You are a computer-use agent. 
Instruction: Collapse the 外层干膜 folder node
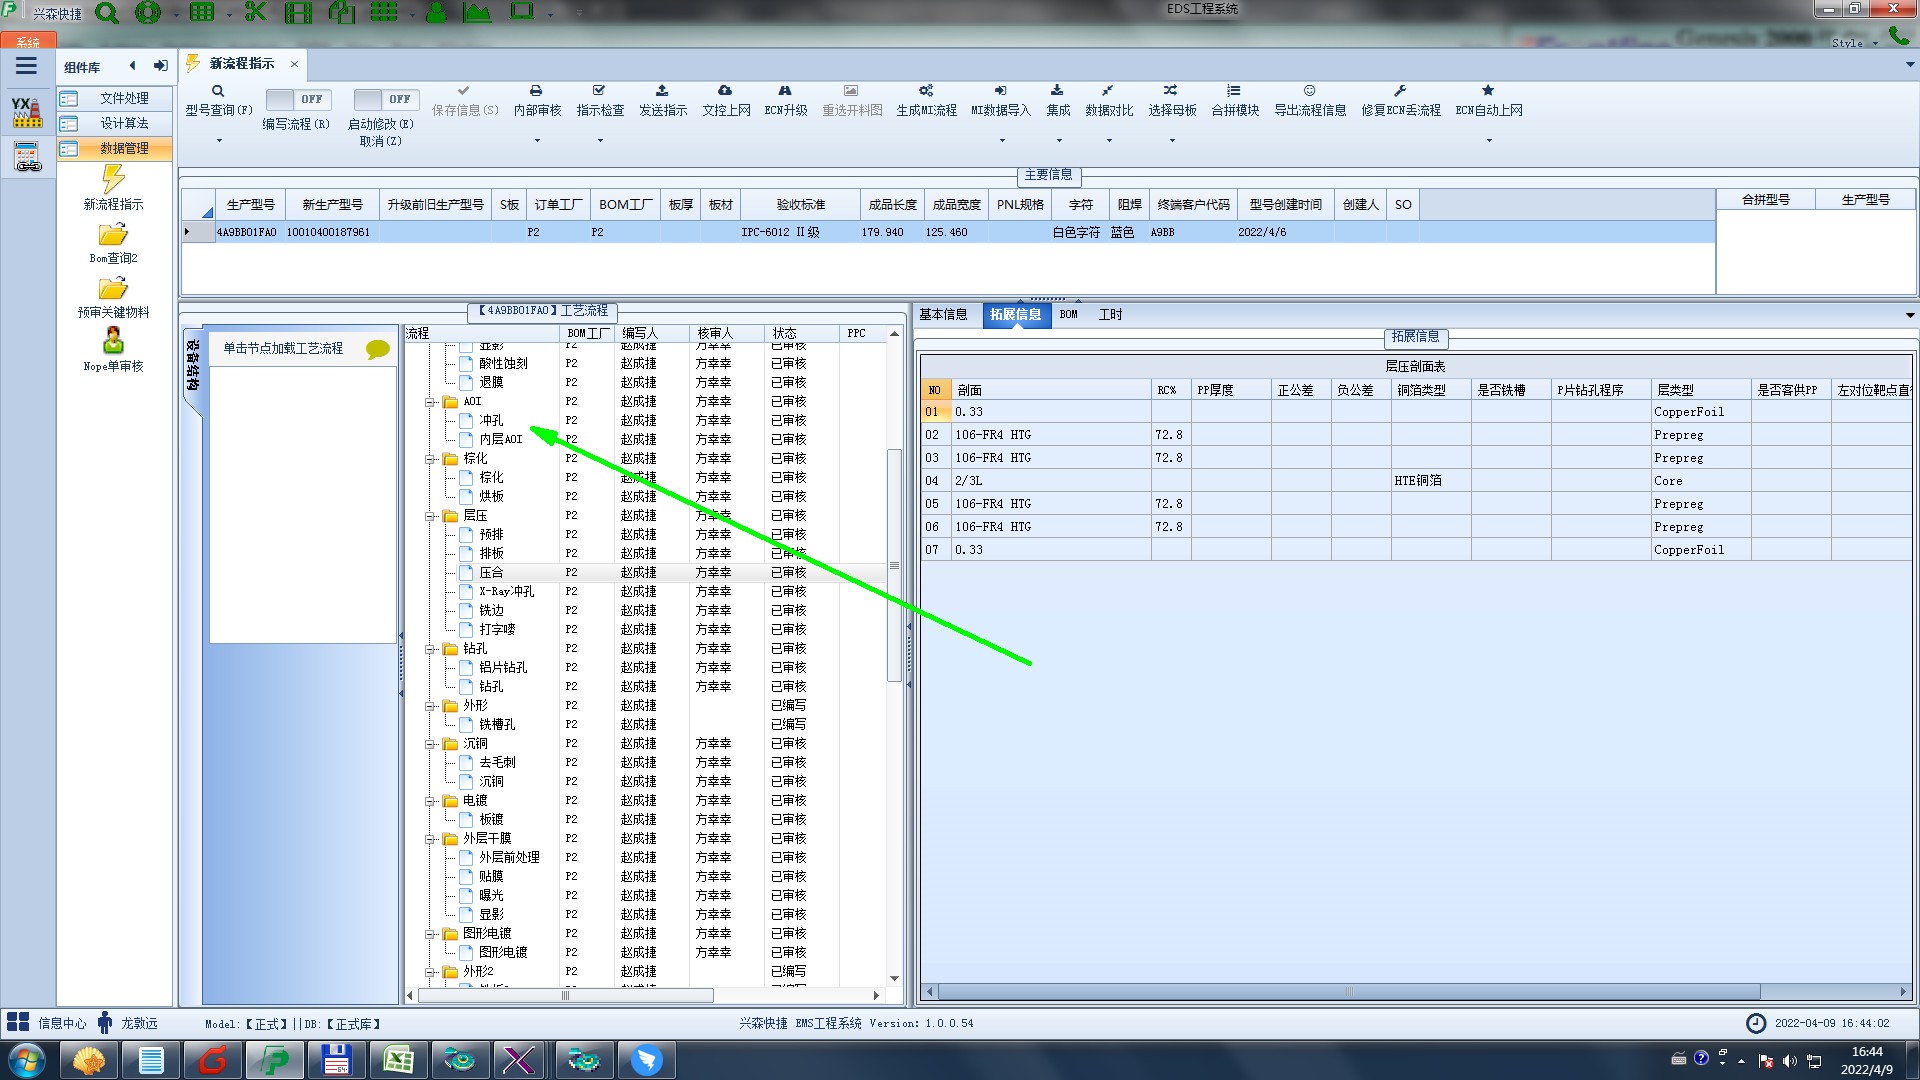coord(431,839)
